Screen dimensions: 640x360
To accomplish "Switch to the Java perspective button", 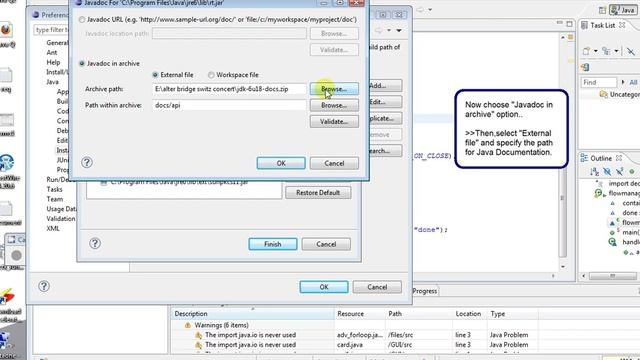I will (623, 9).
